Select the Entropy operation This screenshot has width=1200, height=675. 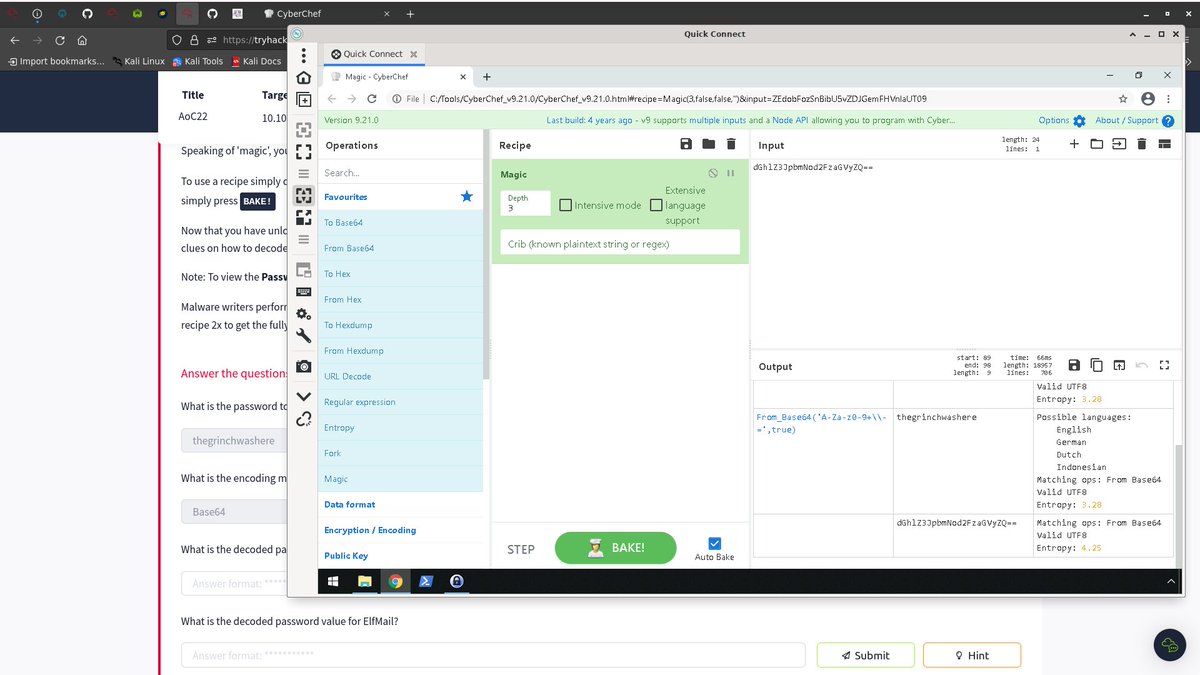point(400,427)
